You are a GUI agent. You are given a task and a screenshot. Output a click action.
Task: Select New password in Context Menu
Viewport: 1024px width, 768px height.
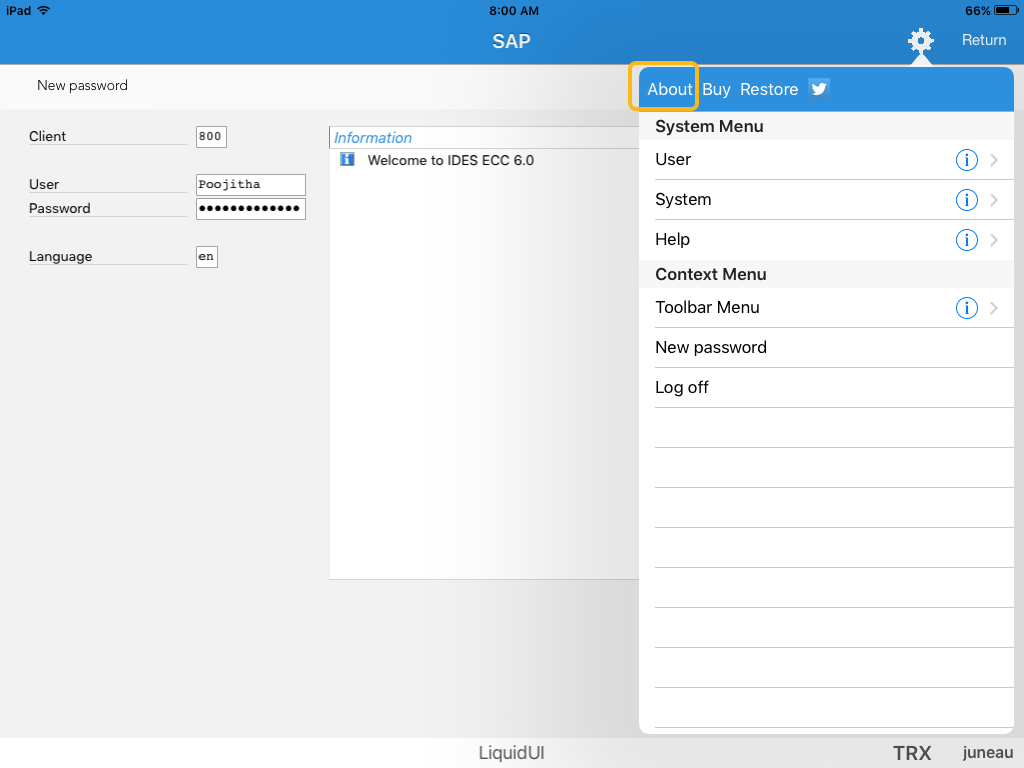[x=711, y=348]
